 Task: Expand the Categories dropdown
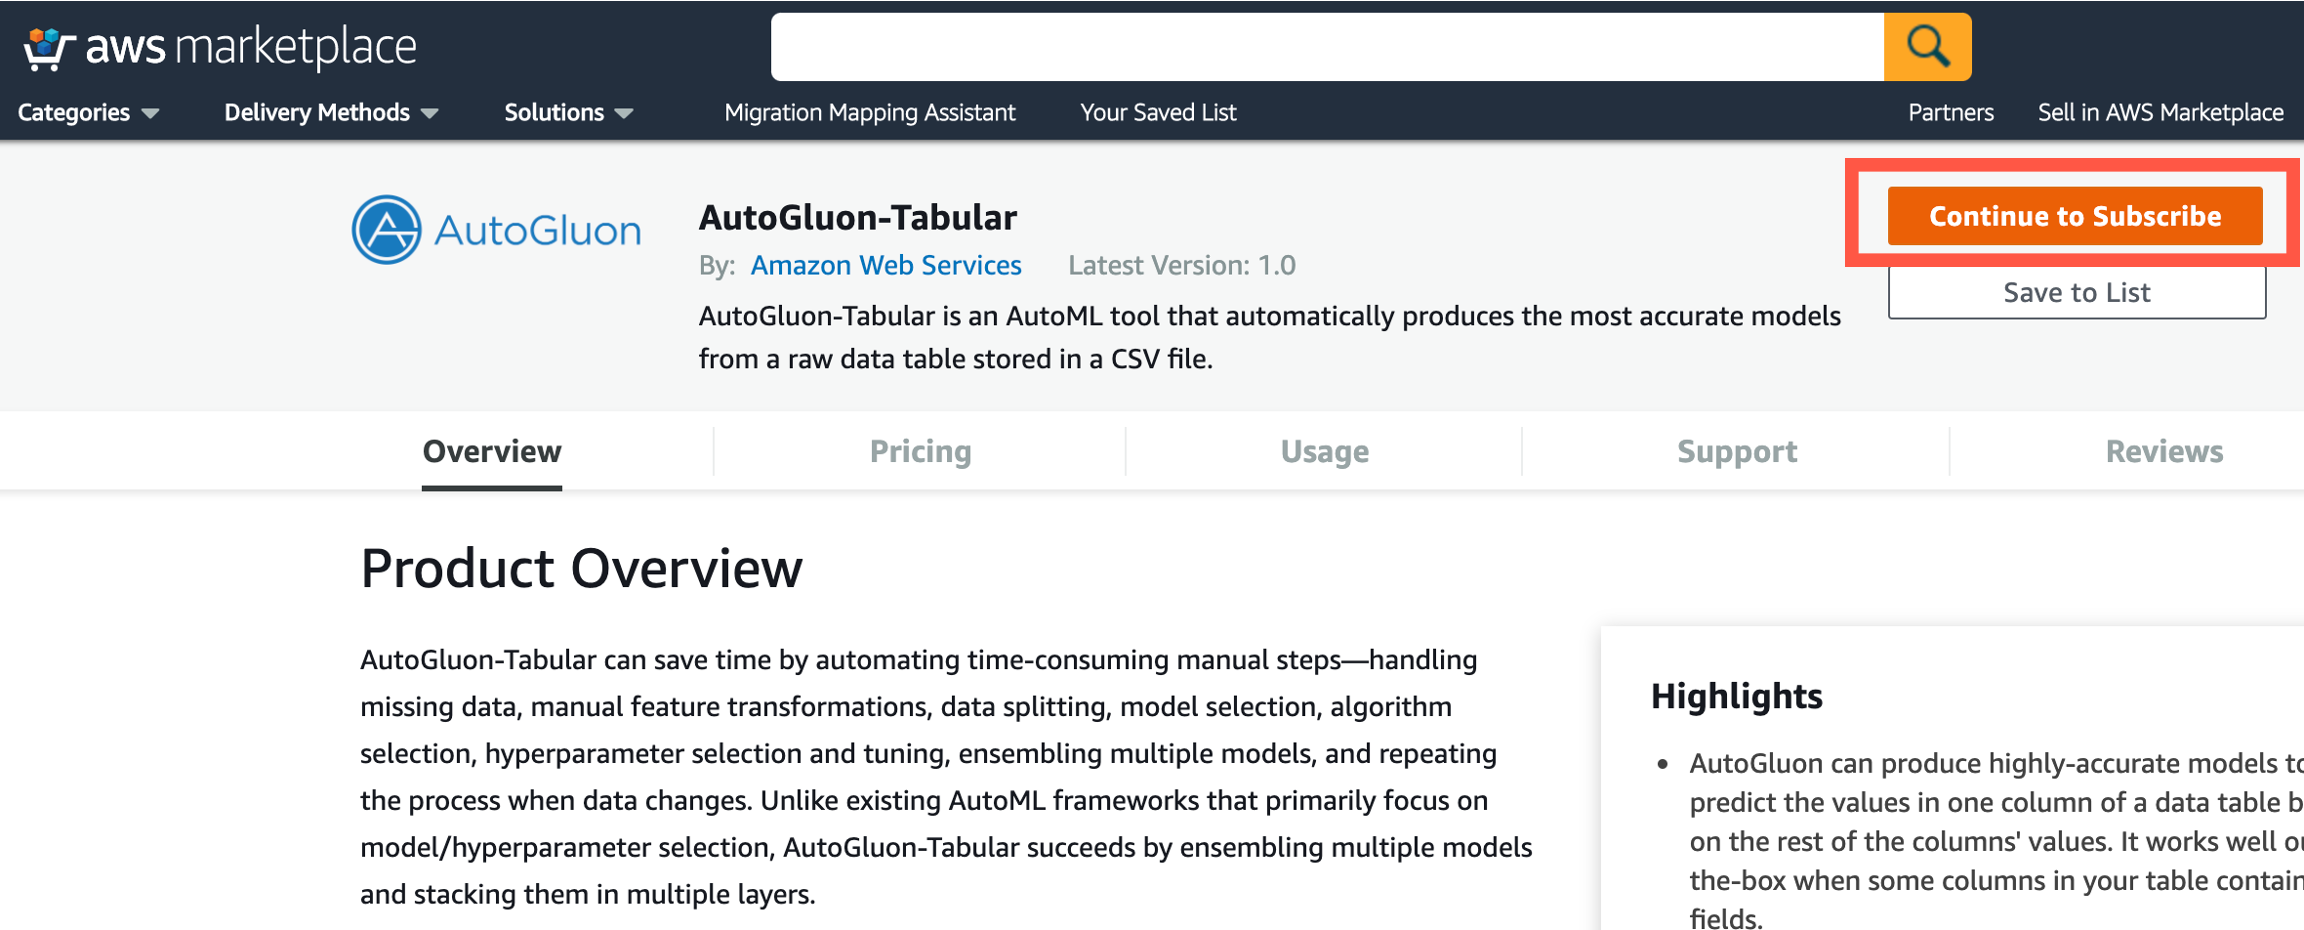pyautogui.click(x=88, y=112)
